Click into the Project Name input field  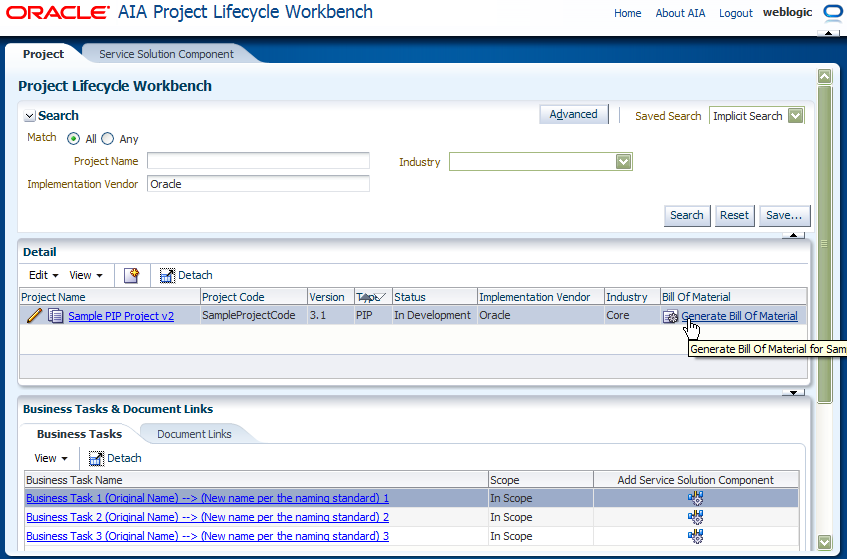258,161
